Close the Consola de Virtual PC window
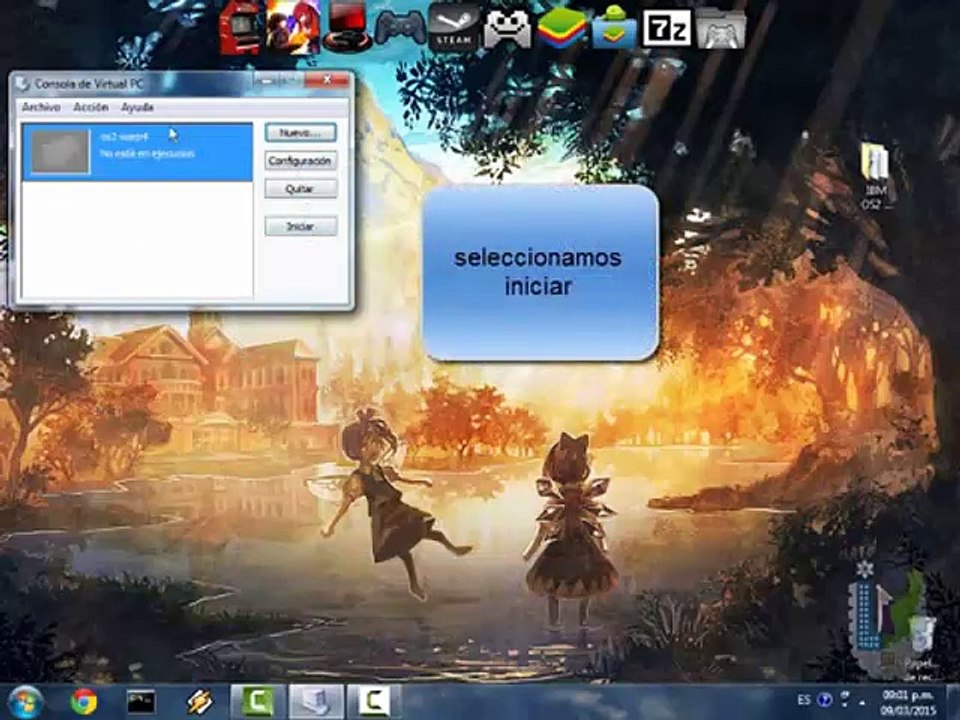The height and width of the screenshot is (720, 960). [x=327, y=80]
